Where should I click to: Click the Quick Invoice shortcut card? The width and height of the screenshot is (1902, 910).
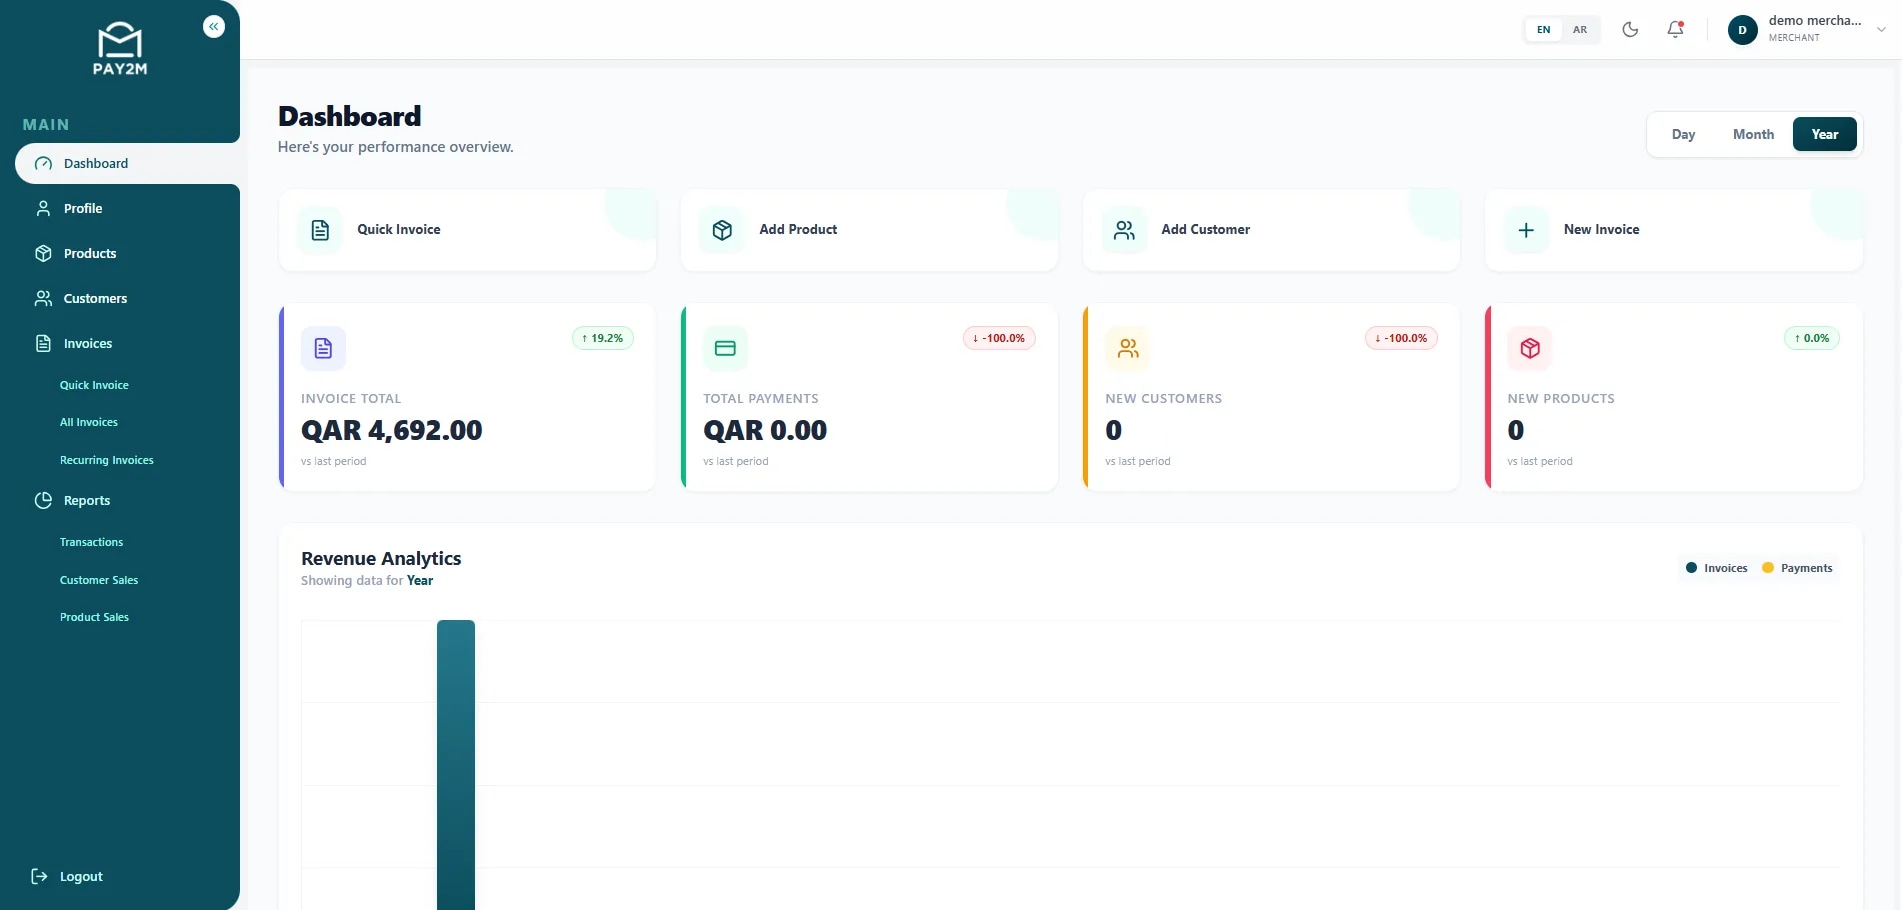tap(468, 230)
